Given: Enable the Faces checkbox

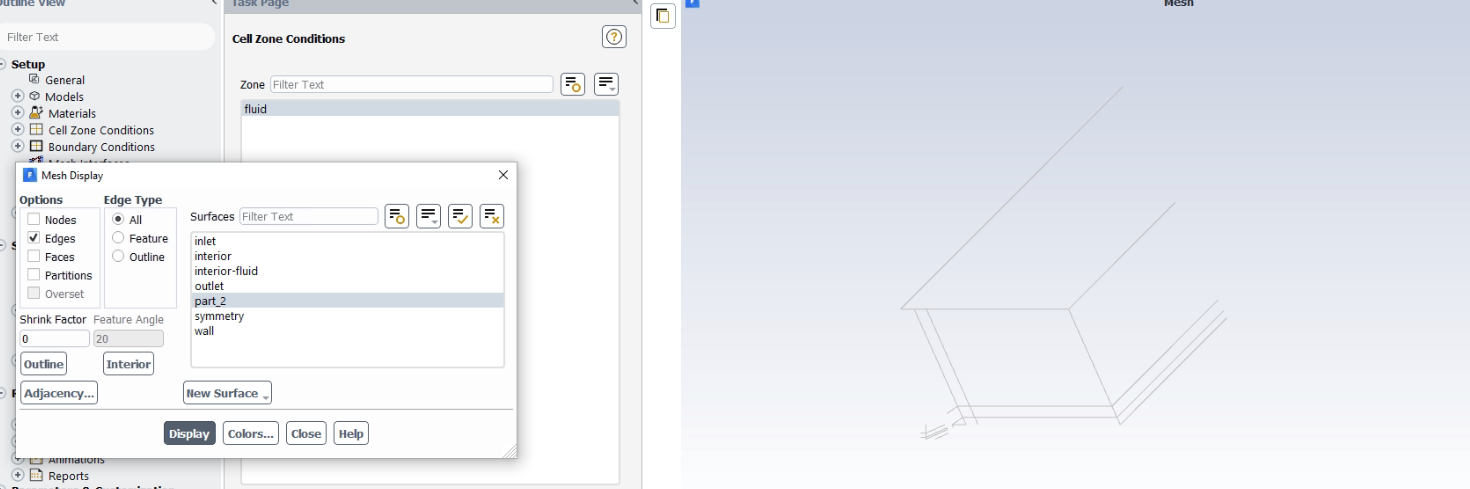Looking at the screenshot, I should coord(34,257).
